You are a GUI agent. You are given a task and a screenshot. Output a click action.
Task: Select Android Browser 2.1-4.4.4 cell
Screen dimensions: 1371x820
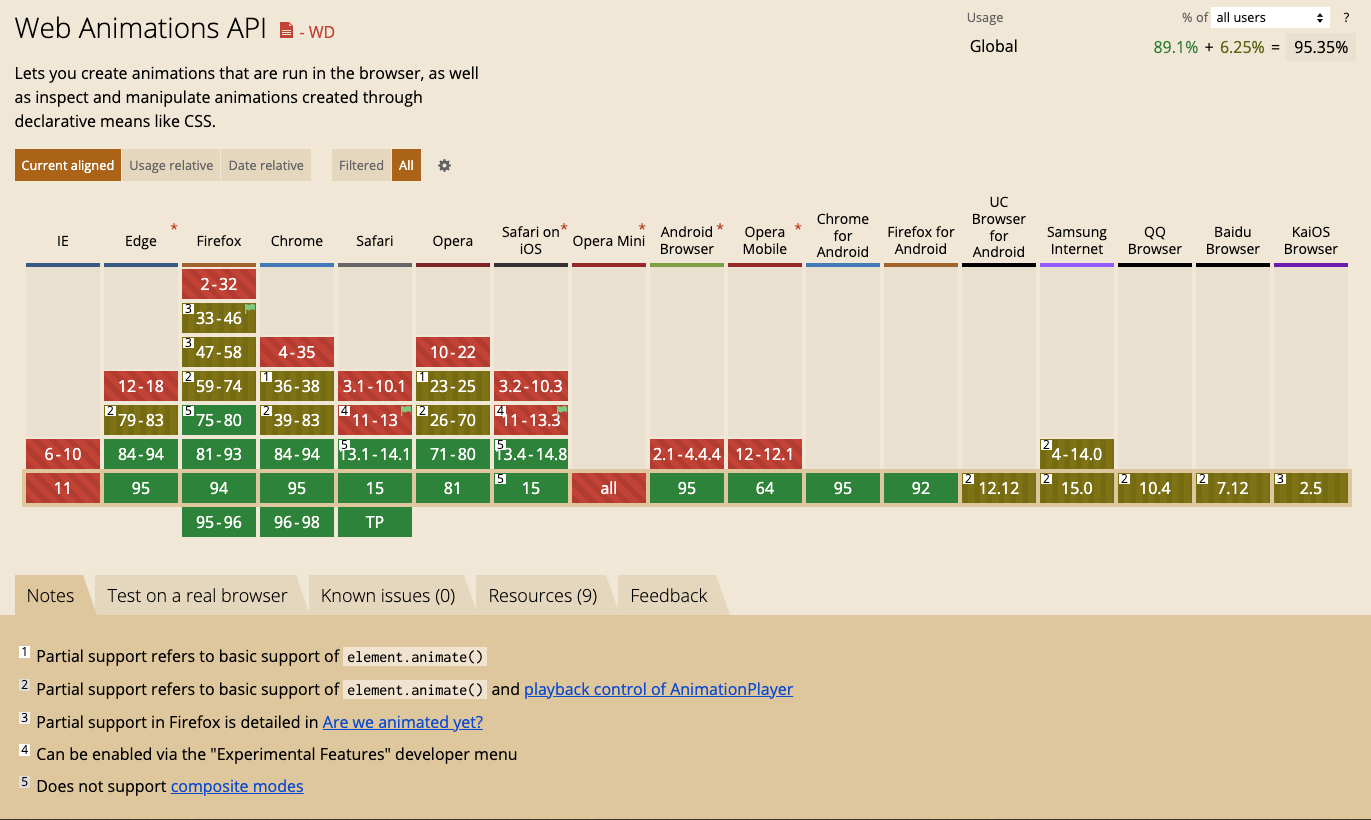pyautogui.click(x=687, y=454)
